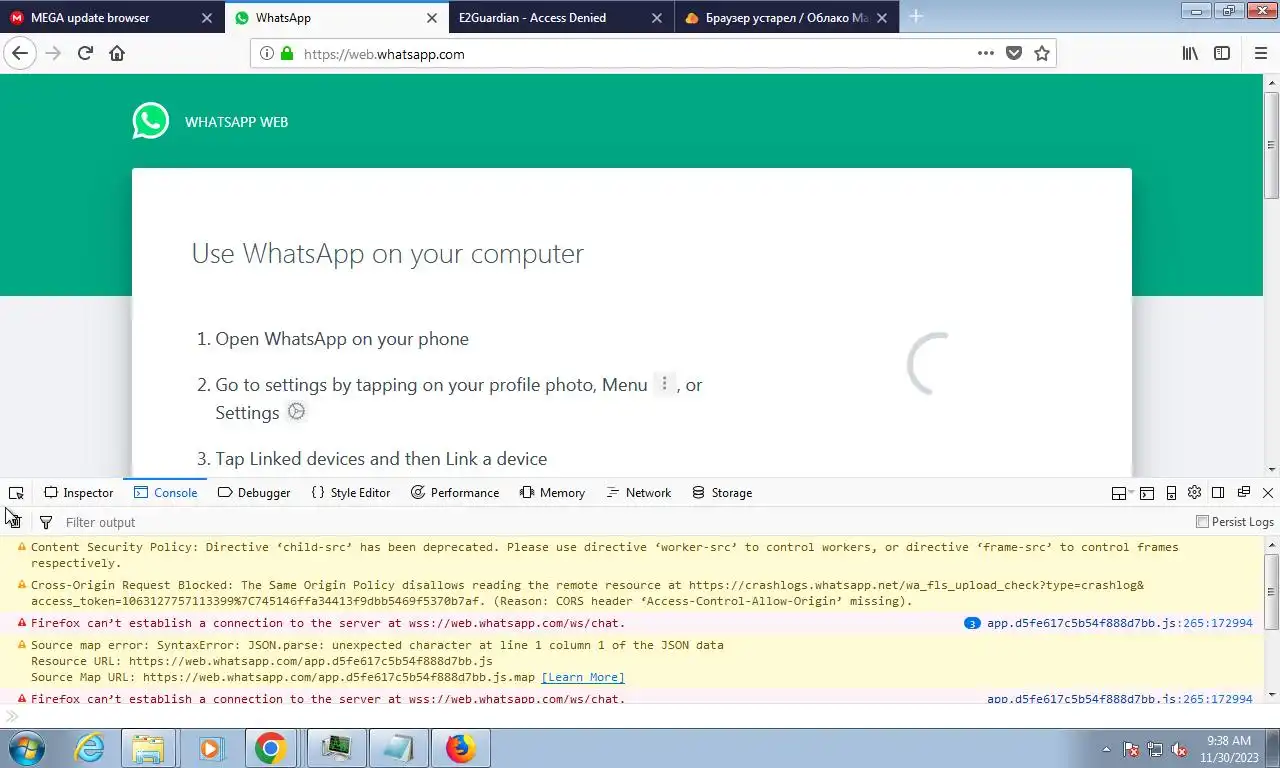
Task: Open Windows Media Player from taskbar
Action: coord(210,748)
